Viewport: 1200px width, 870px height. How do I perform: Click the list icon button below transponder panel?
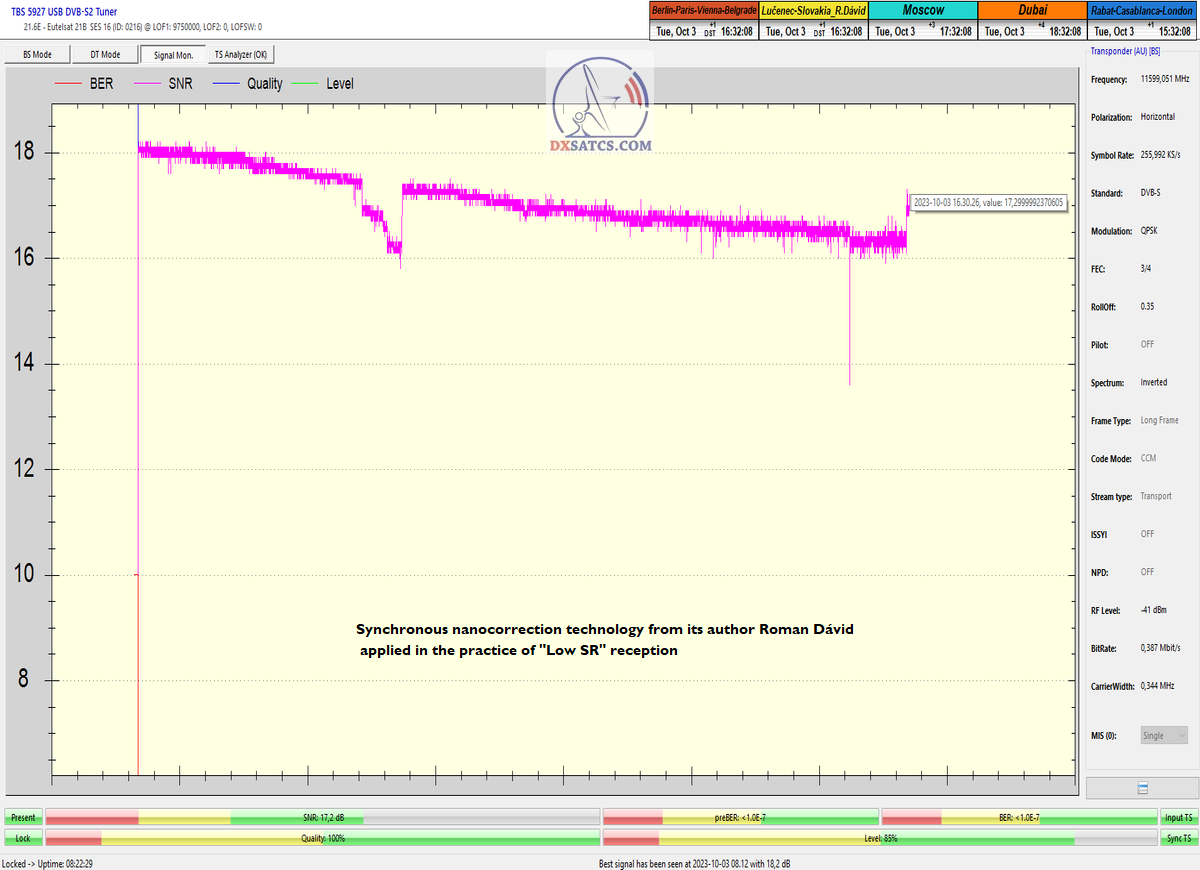[x=1141, y=788]
